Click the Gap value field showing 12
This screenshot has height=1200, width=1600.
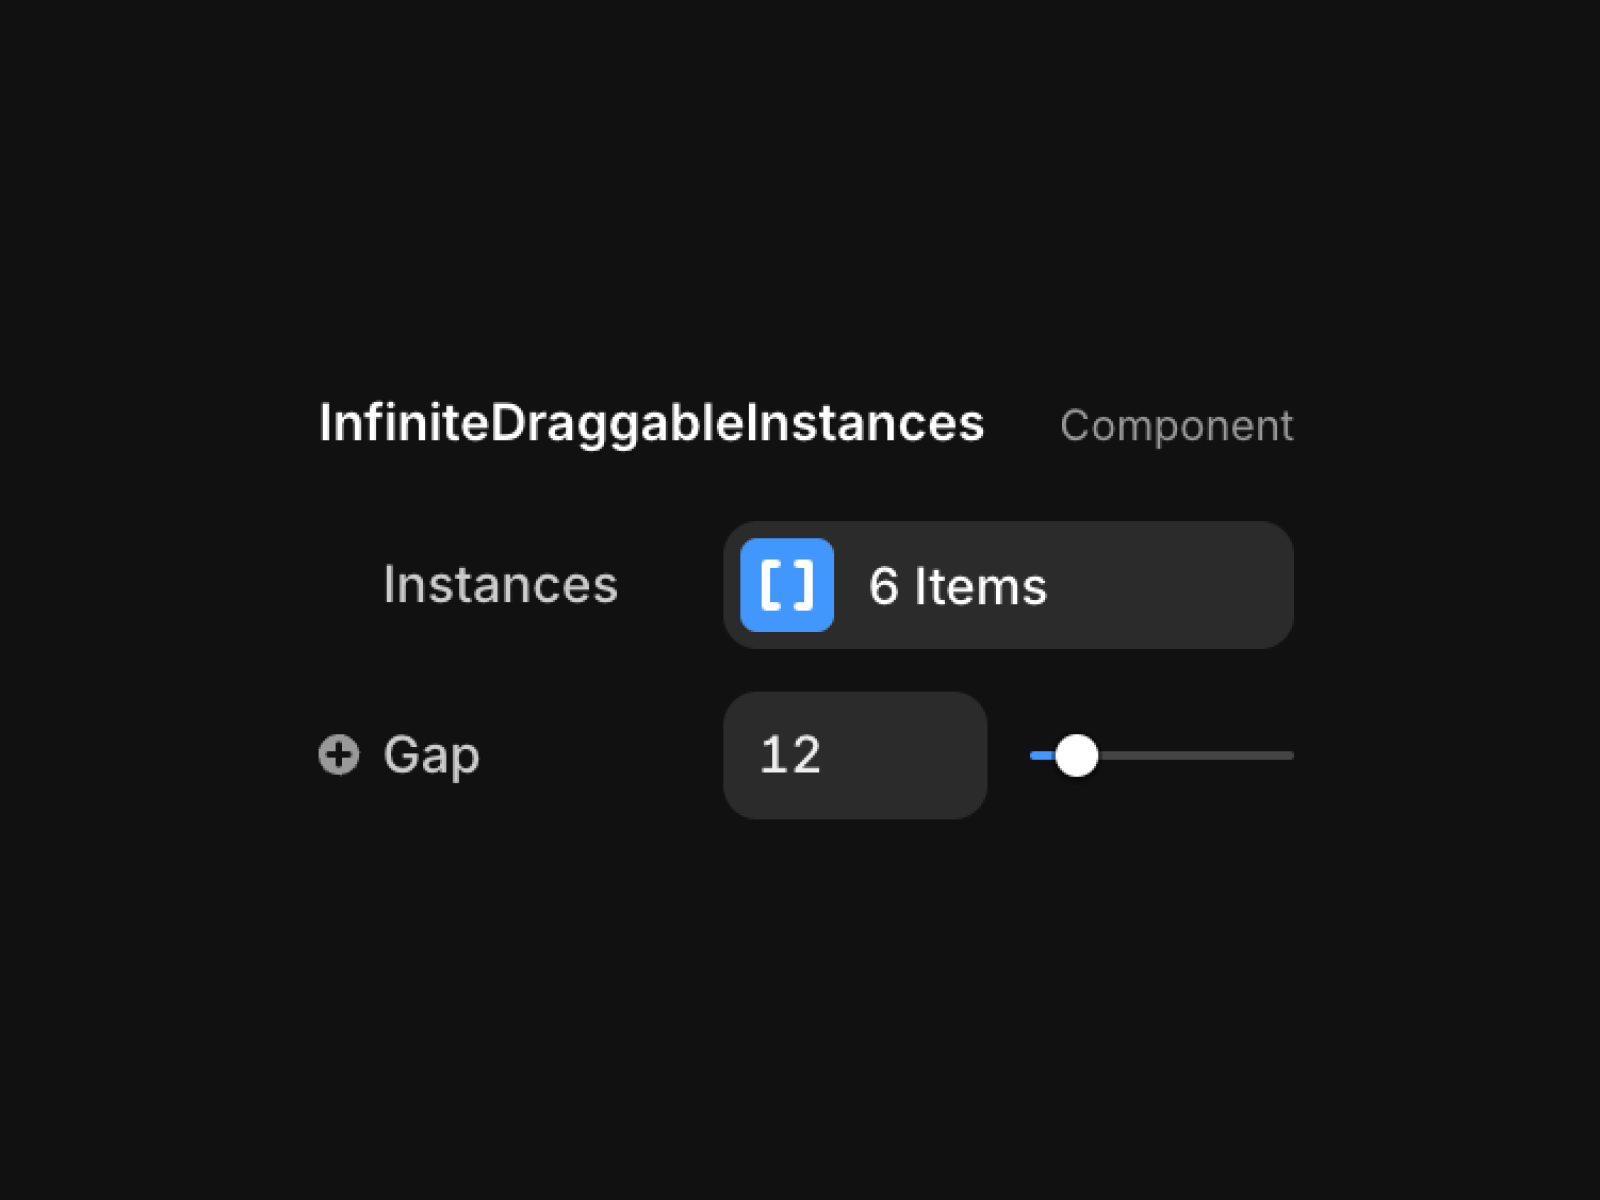(855, 755)
